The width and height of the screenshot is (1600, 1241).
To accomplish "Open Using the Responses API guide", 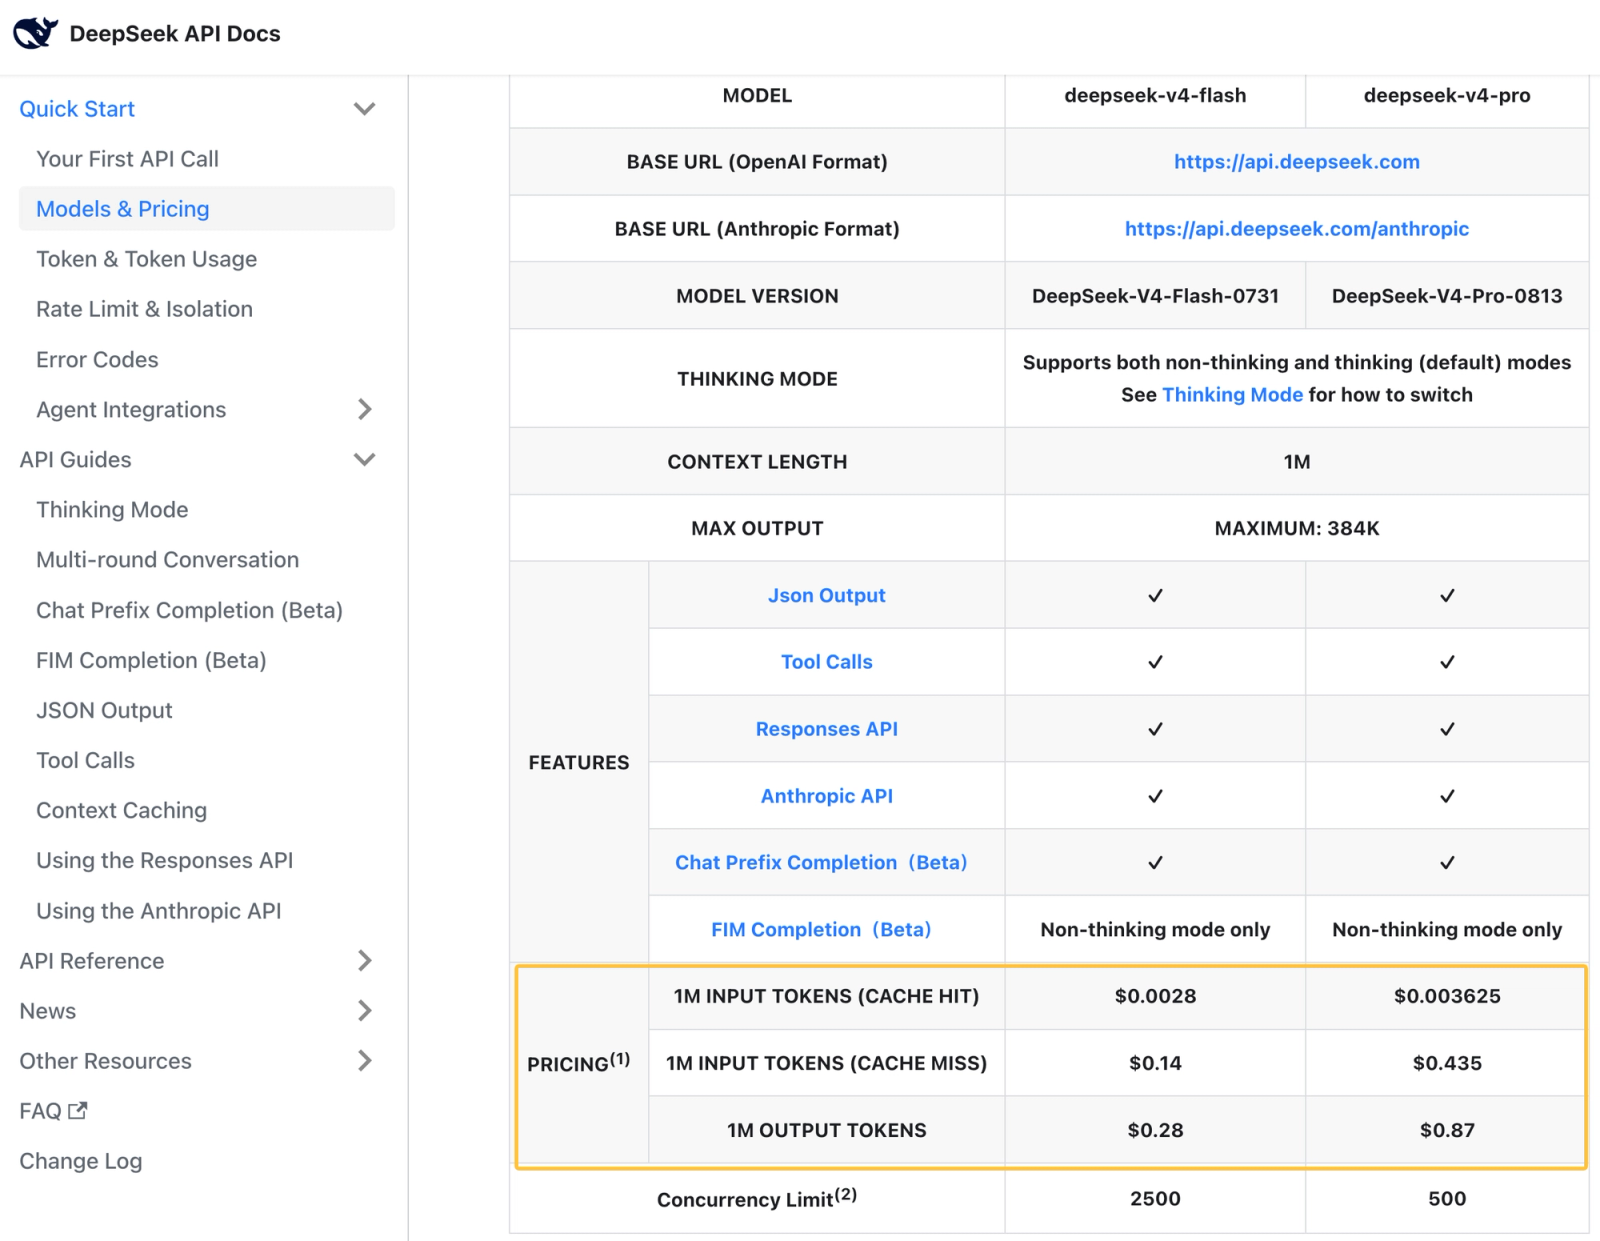I will click(164, 860).
